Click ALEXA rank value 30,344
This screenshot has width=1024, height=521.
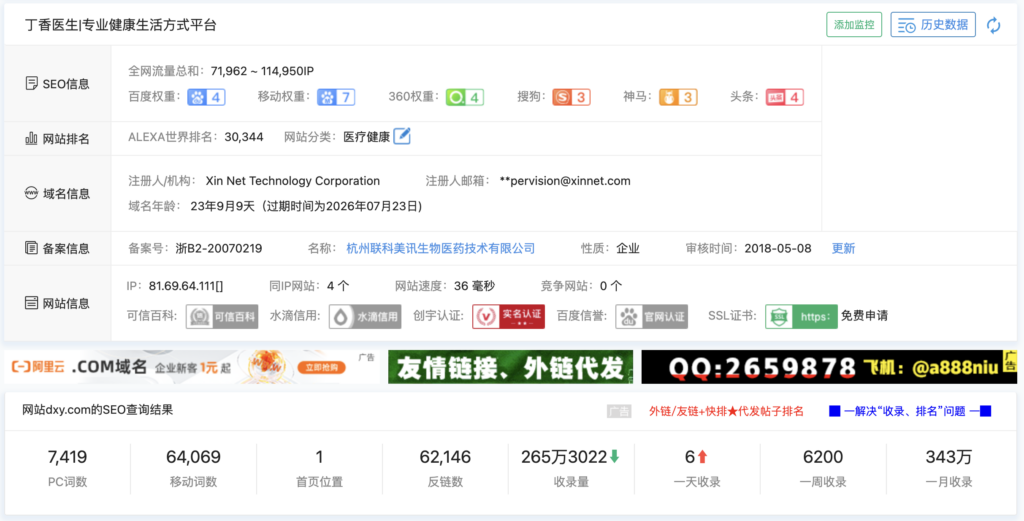click(x=244, y=137)
